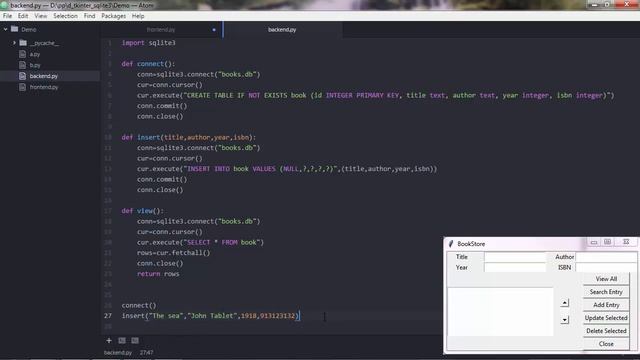The height and width of the screenshot is (360, 640).
Task: Click the 'import sqlite3' line
Action: 149,43
